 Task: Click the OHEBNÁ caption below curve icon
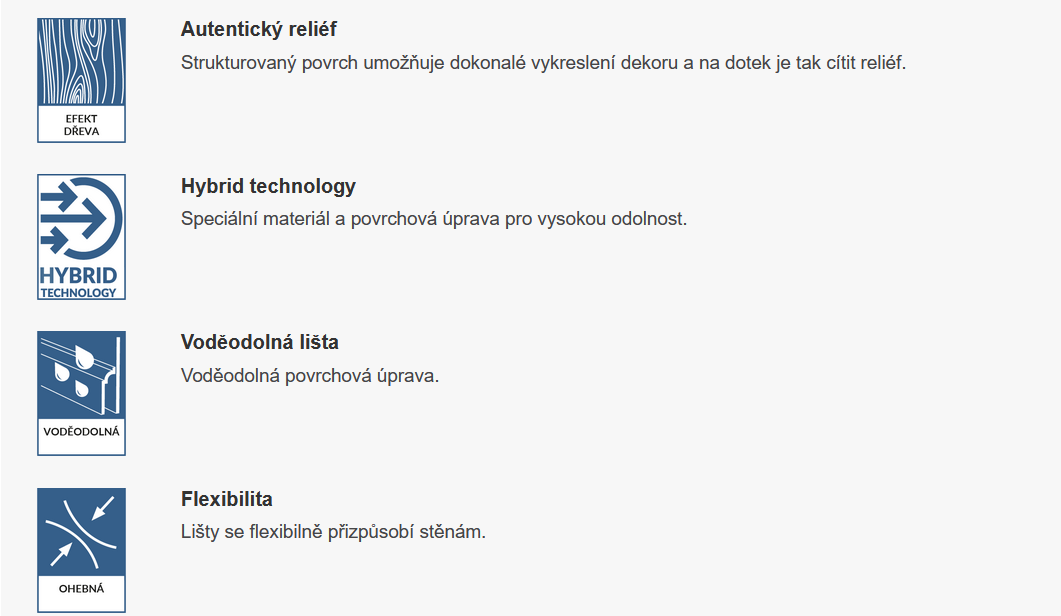pos(81,588)
